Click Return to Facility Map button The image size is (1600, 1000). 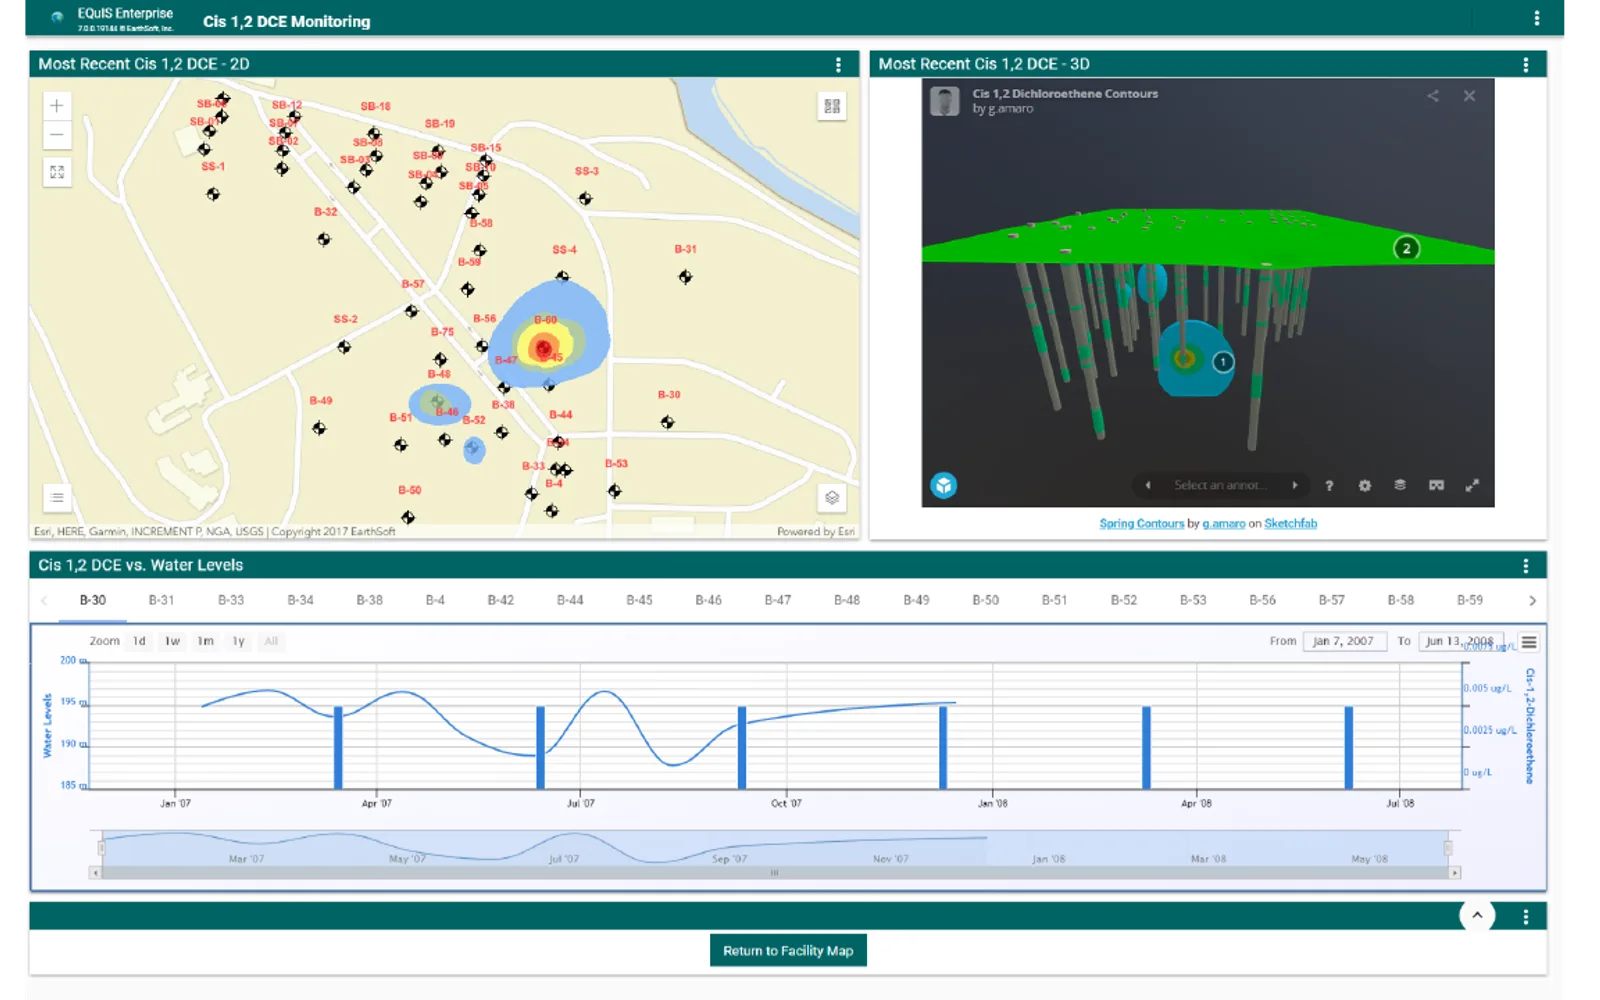click(788, 950)
